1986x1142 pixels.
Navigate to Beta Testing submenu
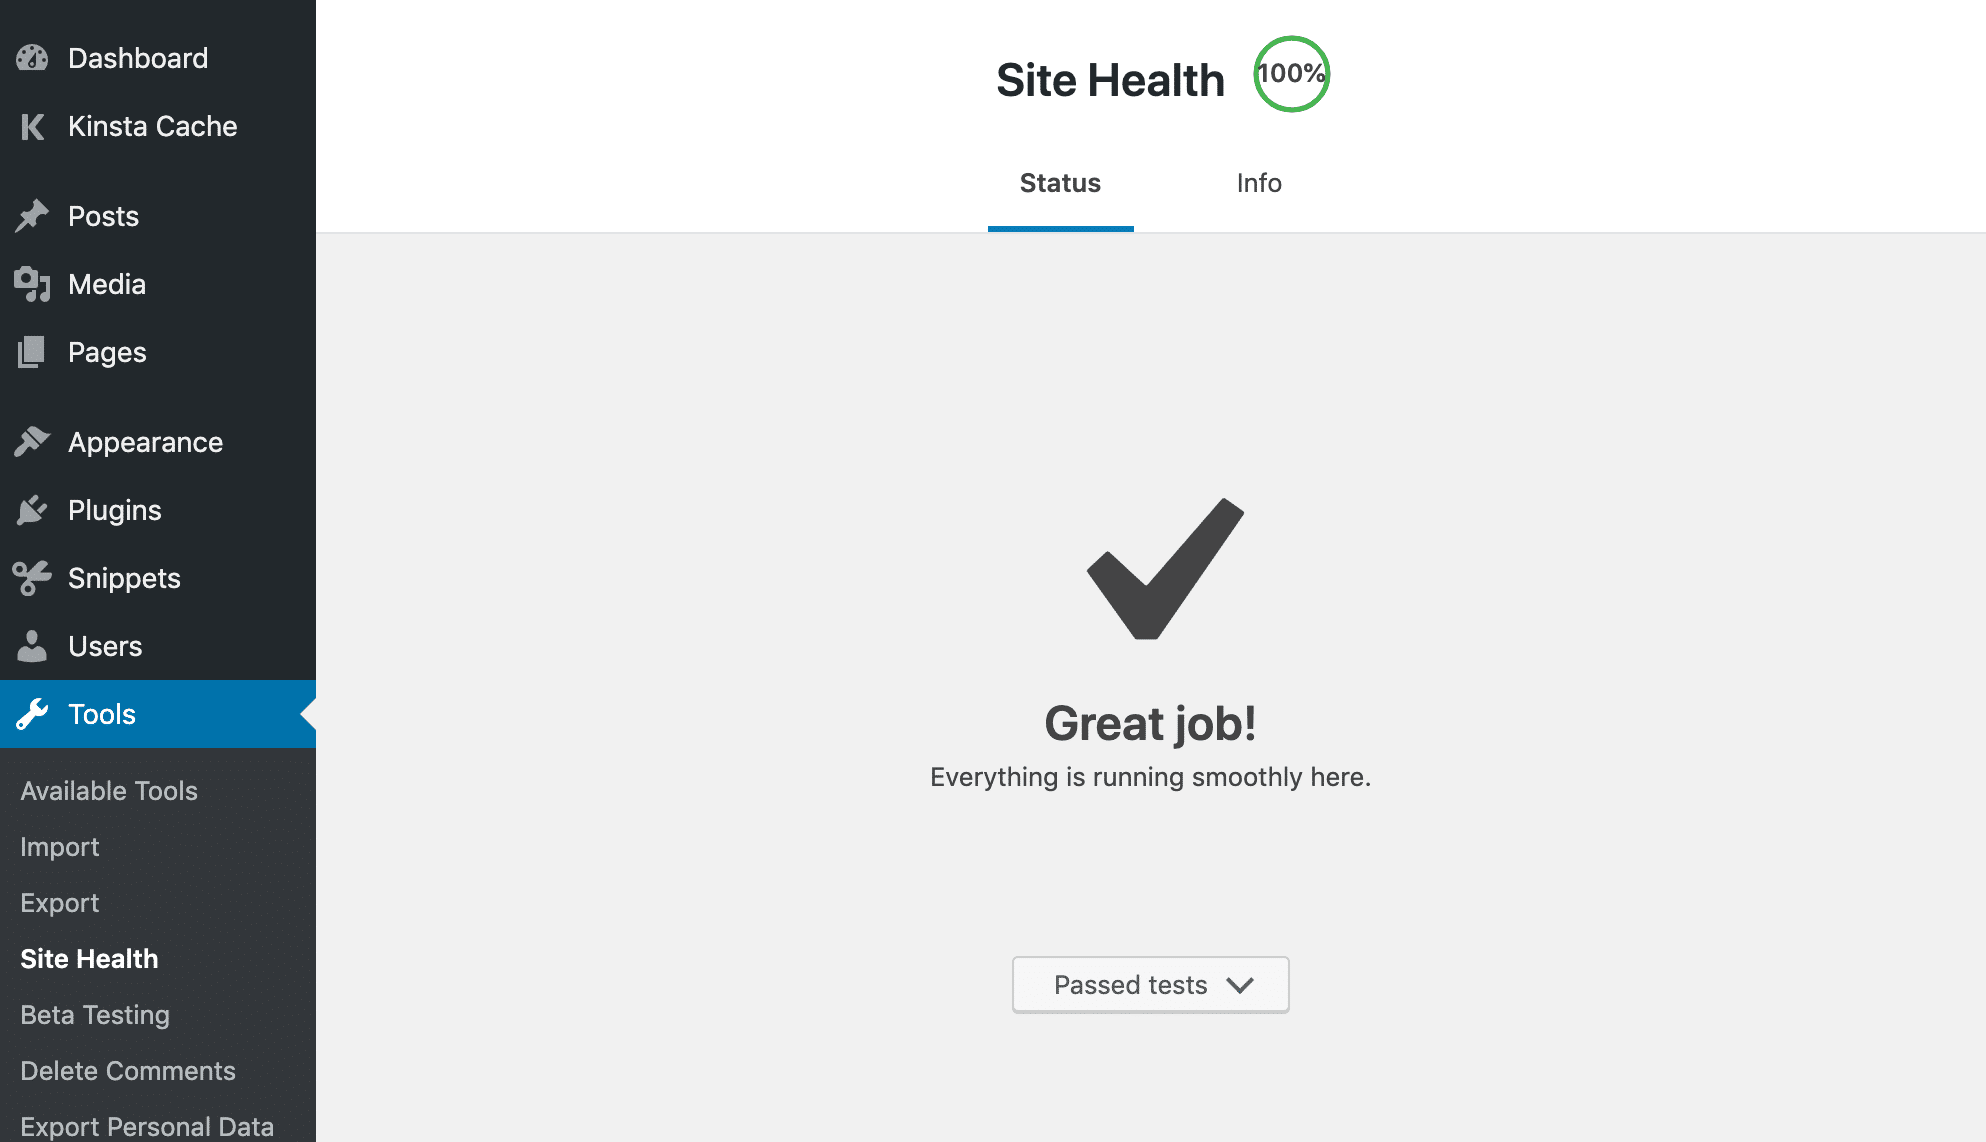(94, 1014)
